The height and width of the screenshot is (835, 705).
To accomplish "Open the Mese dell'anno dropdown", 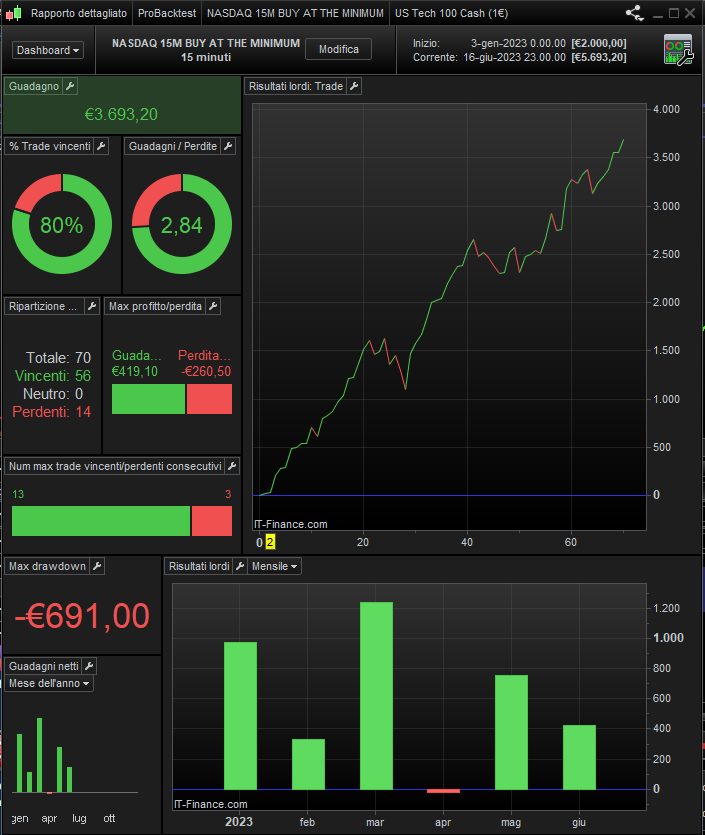I will pos(48,683).
